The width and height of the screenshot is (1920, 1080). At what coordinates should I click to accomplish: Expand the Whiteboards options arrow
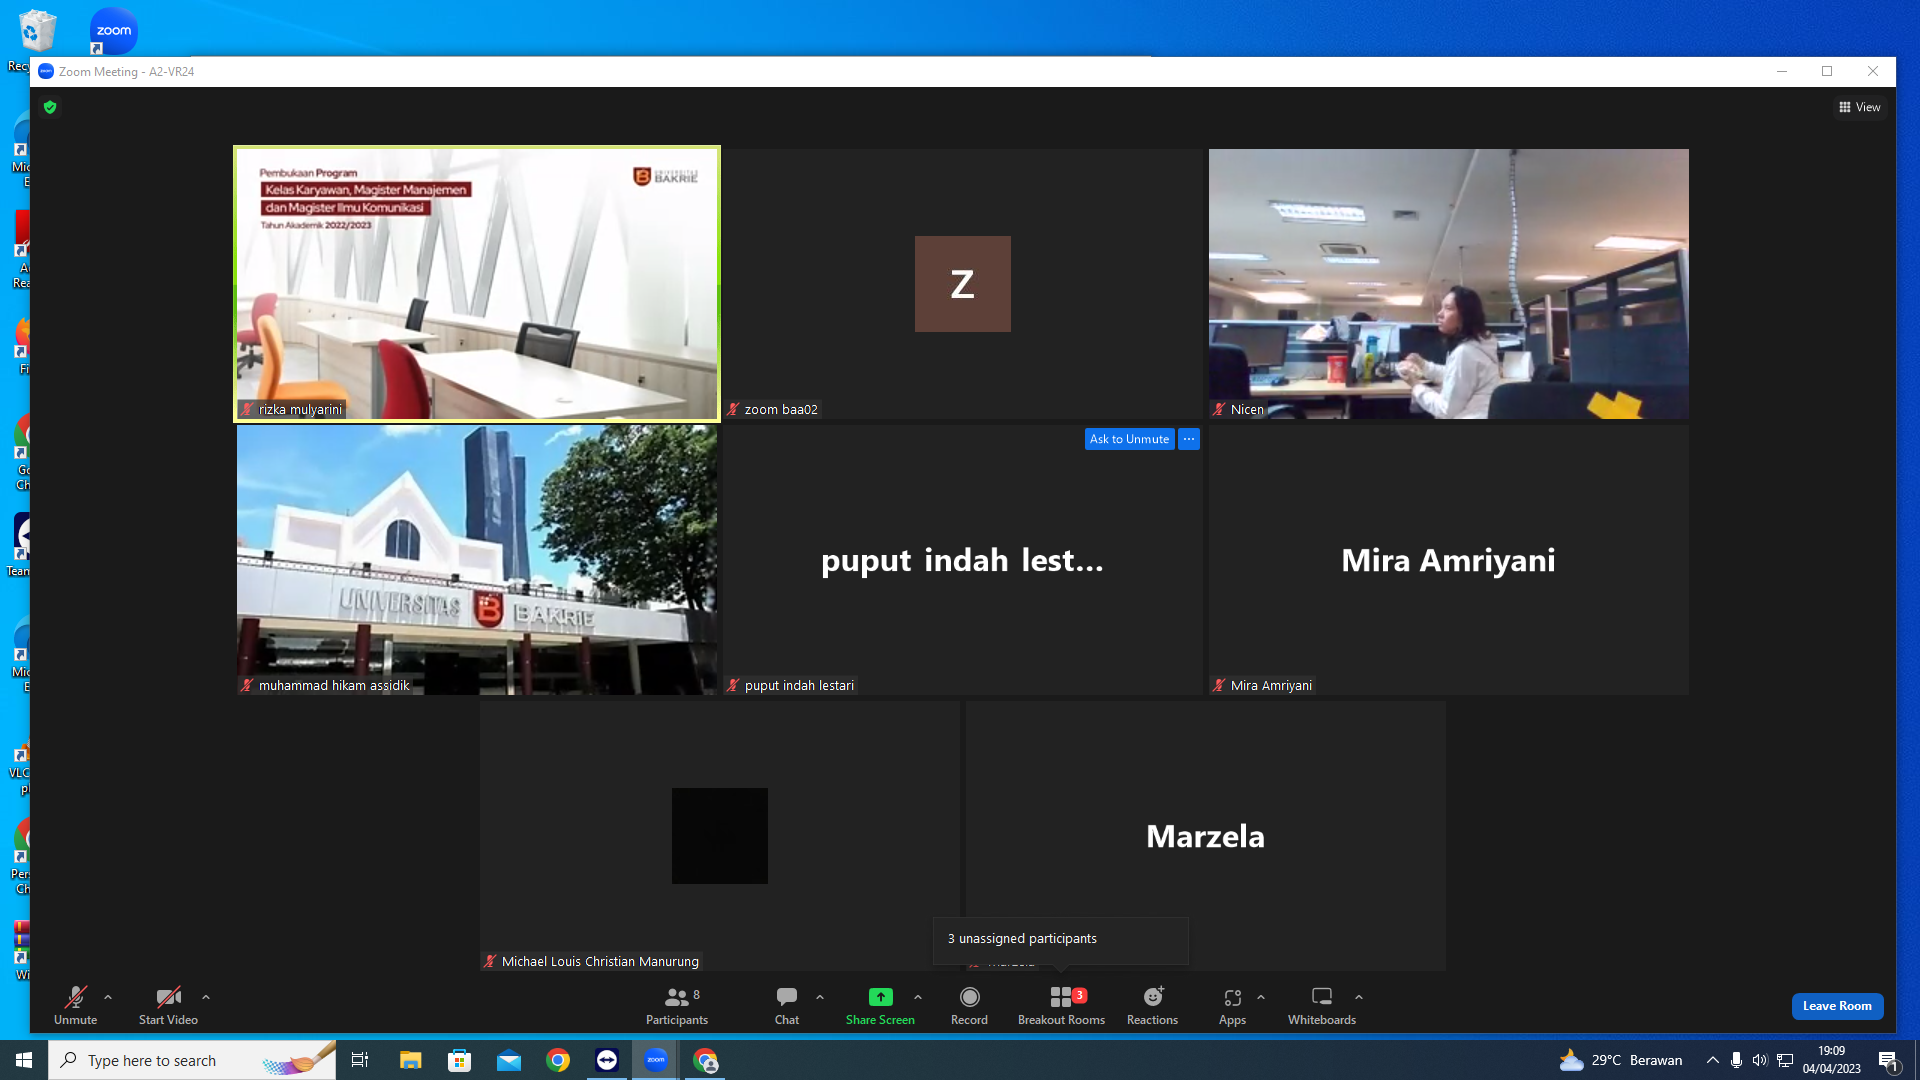(1359, 997)
